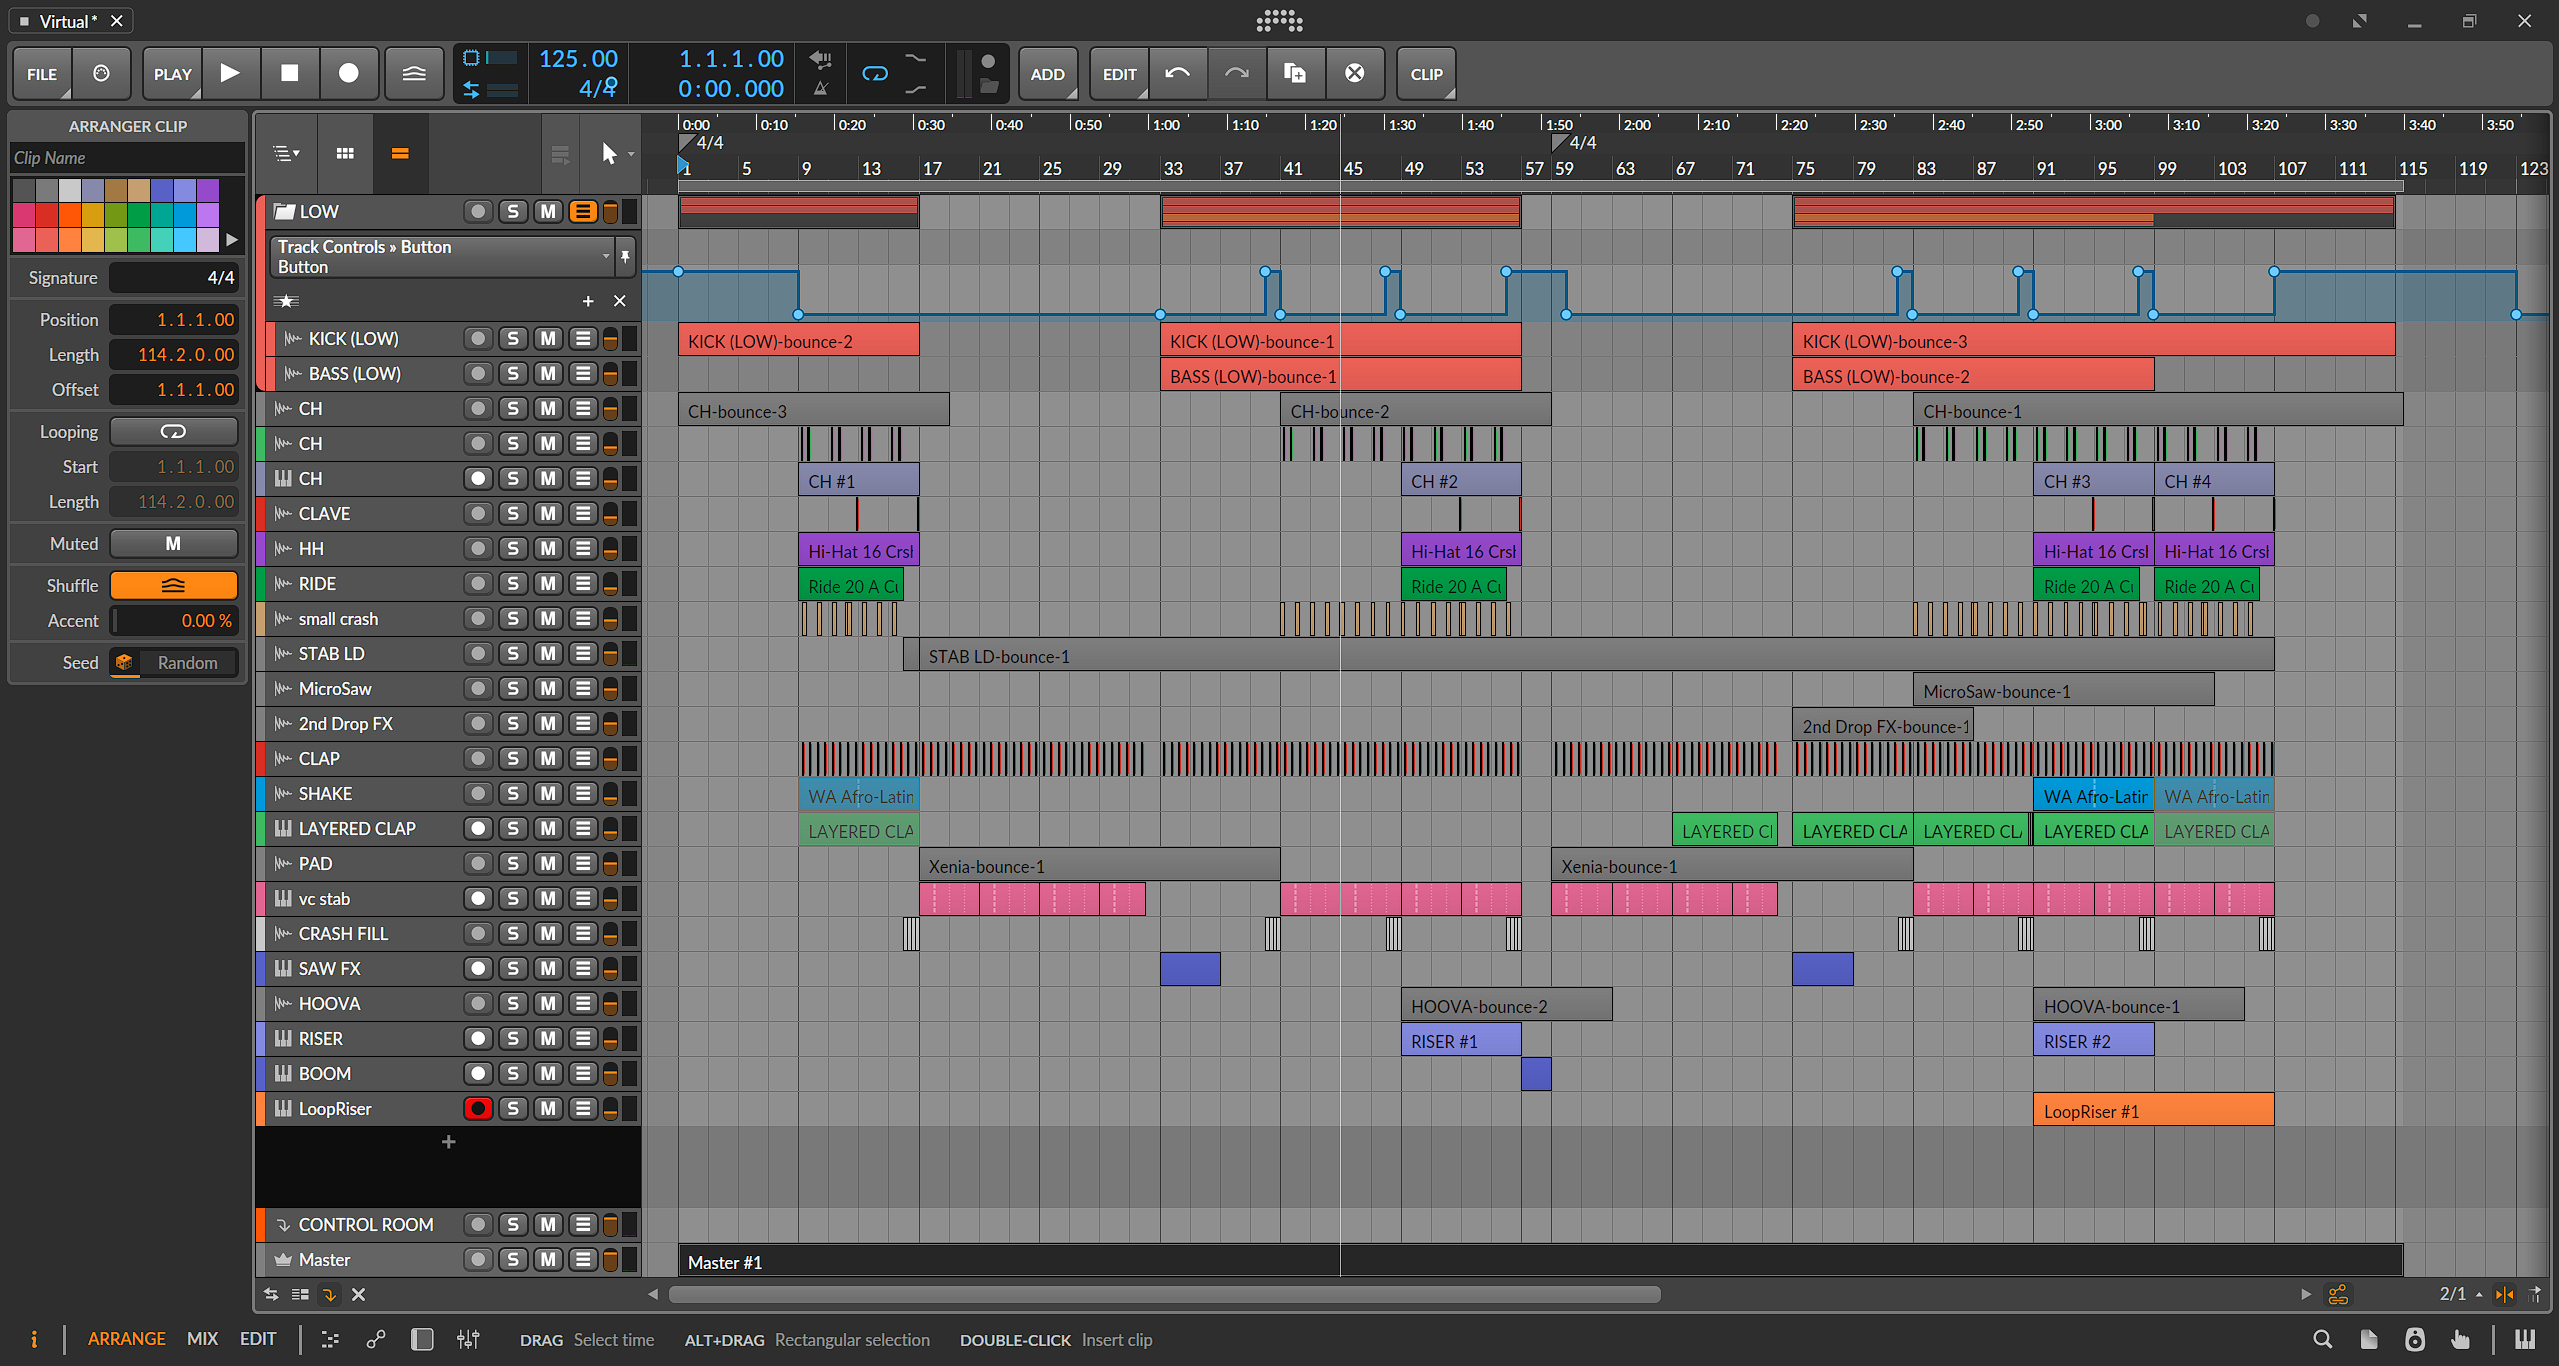This screenshot has height=1366, width=2559.
Task: Enable the arranger loop icon
Action: coord(875,73)
